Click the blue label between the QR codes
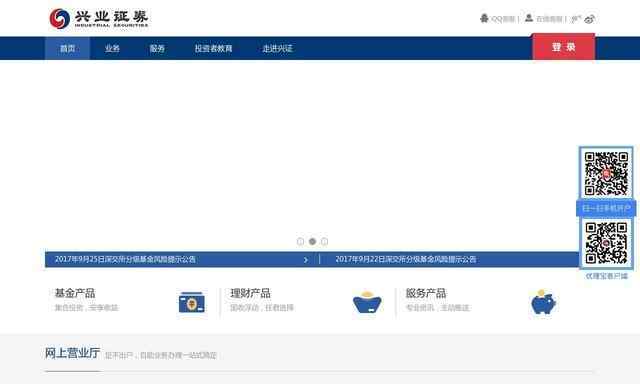Viewport: 640px width, 384px height. coord(606,209)
